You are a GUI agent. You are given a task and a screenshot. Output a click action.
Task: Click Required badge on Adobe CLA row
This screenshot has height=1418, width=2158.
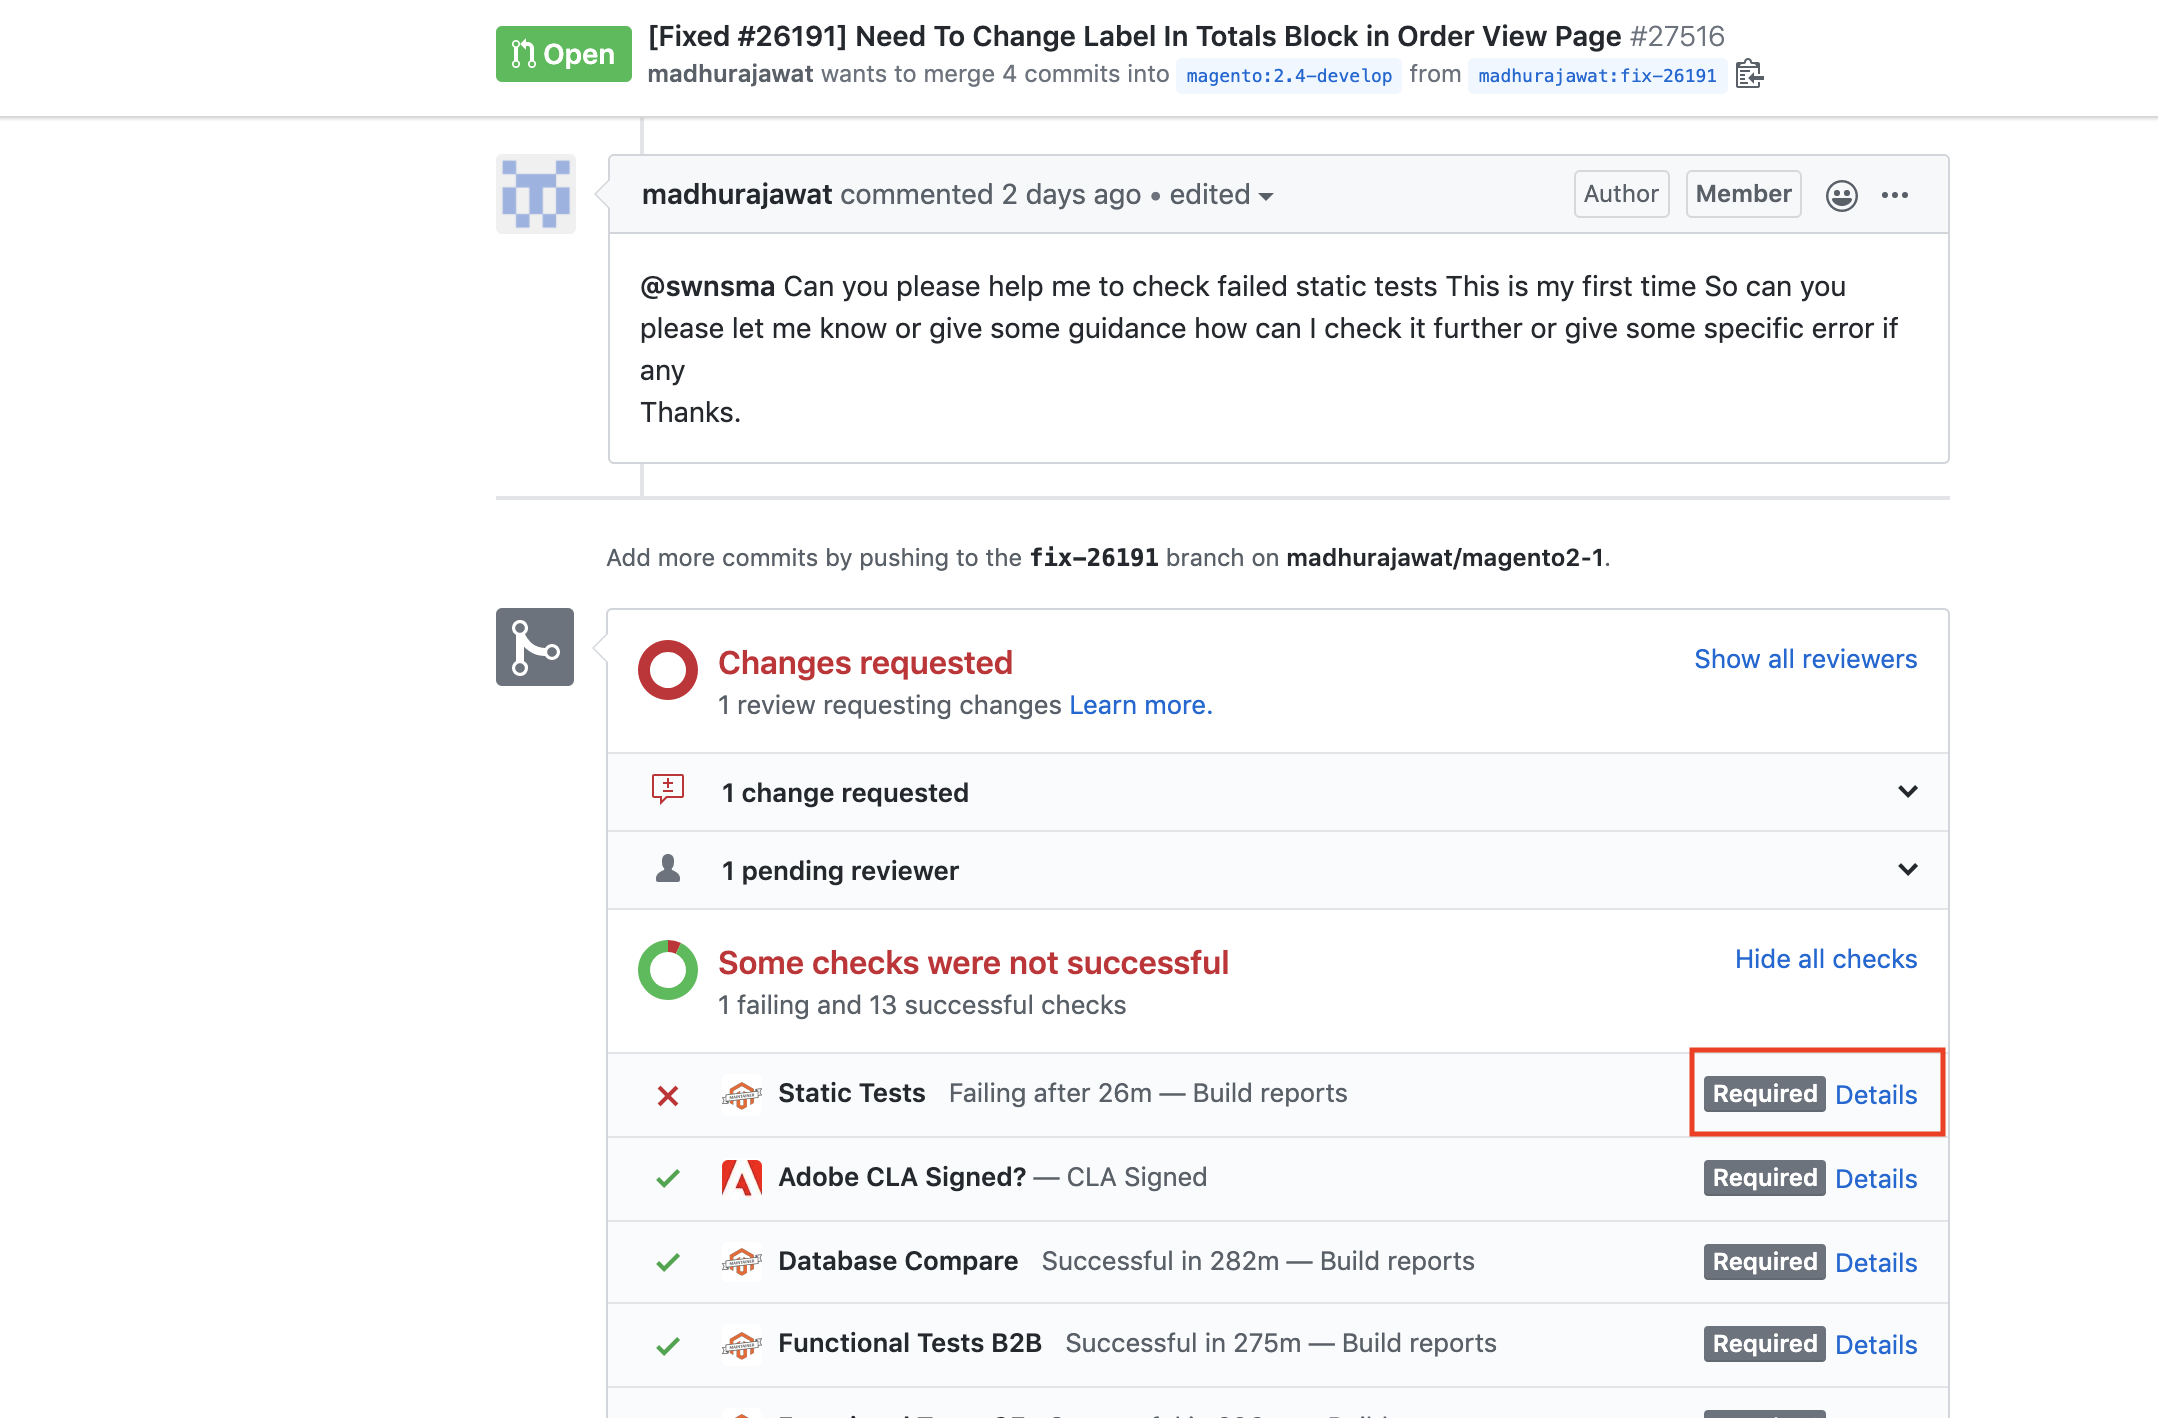[1765, 1178]
